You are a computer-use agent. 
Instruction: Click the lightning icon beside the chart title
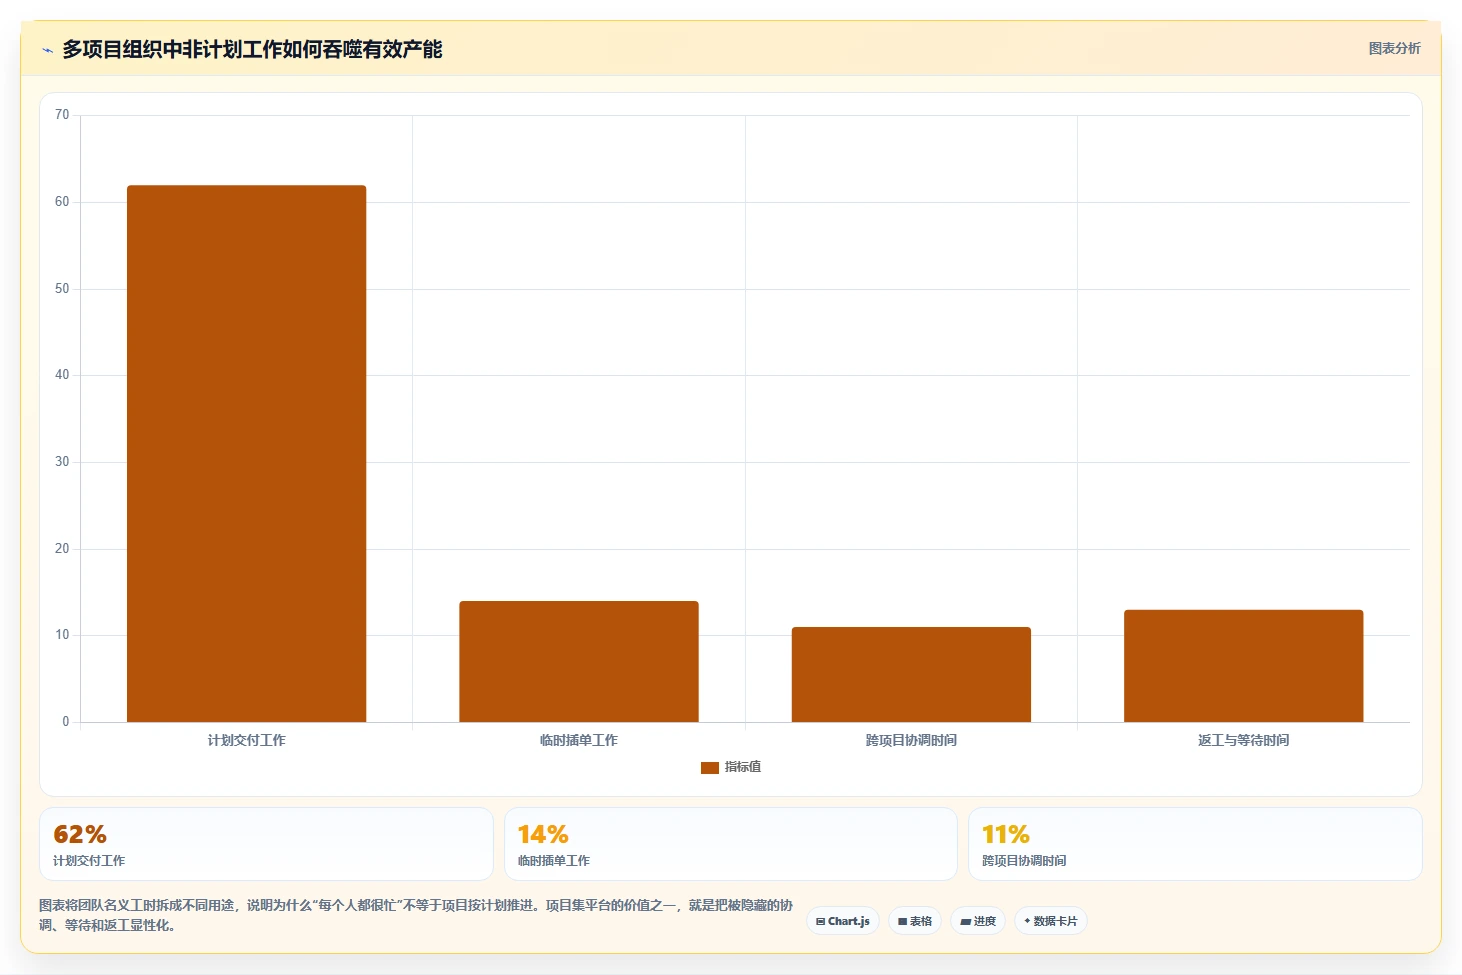(x=47, y=50)
